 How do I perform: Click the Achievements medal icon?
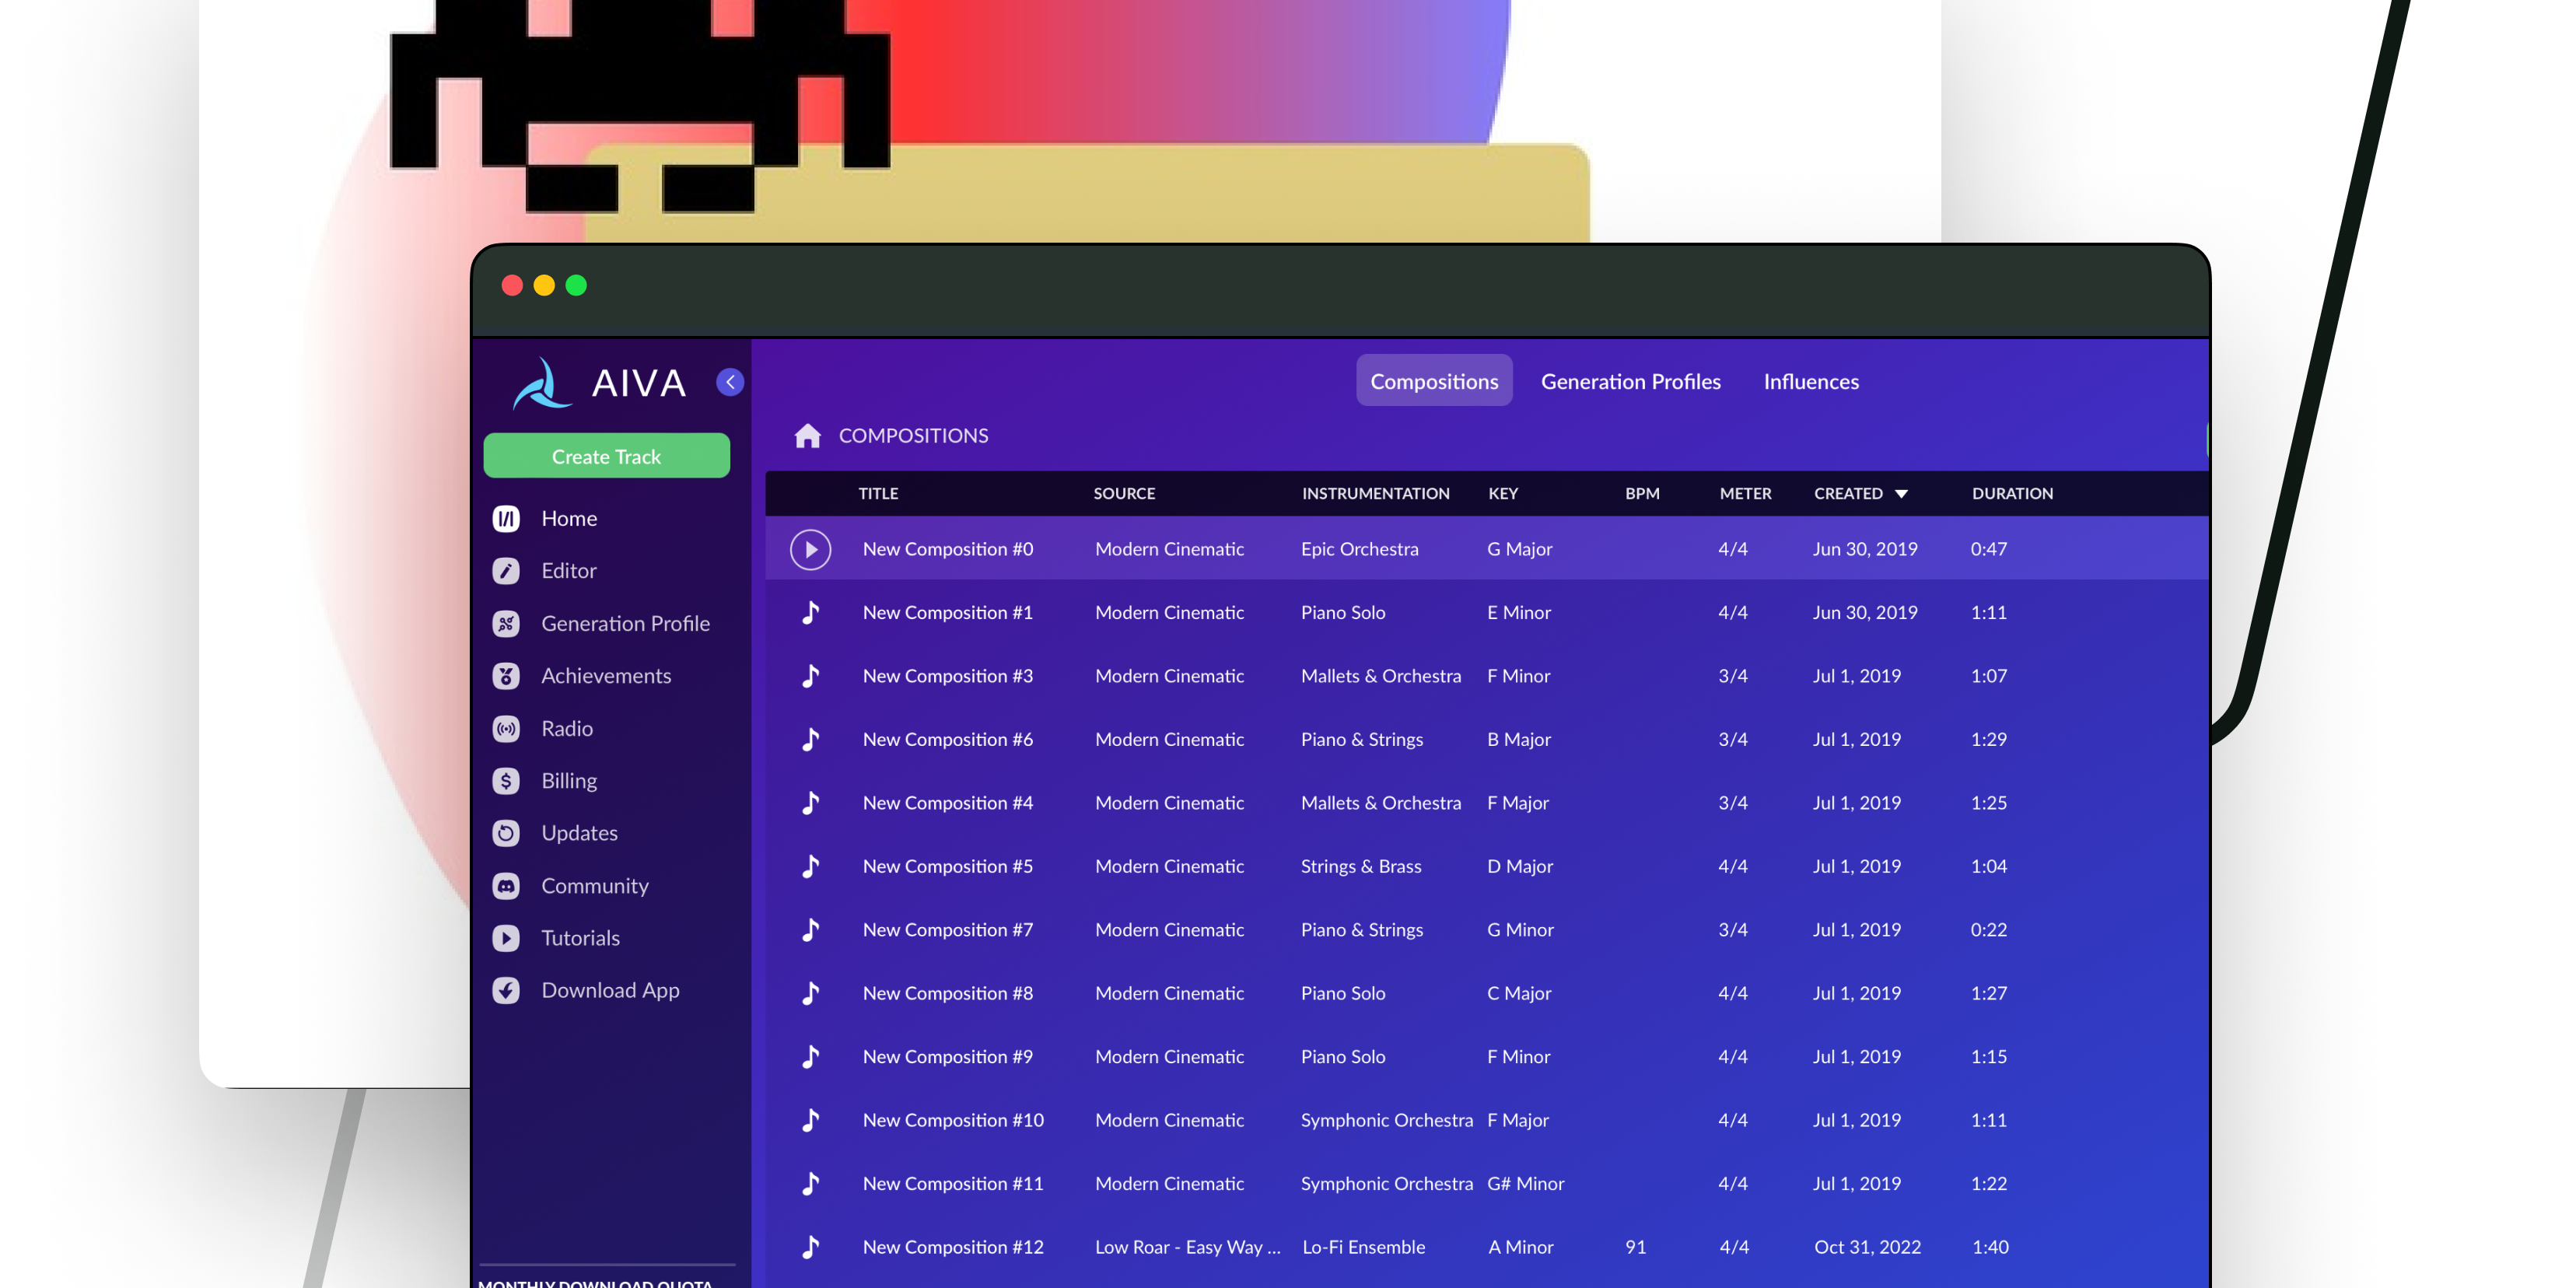pyautogui.click(x=506, y=676)
